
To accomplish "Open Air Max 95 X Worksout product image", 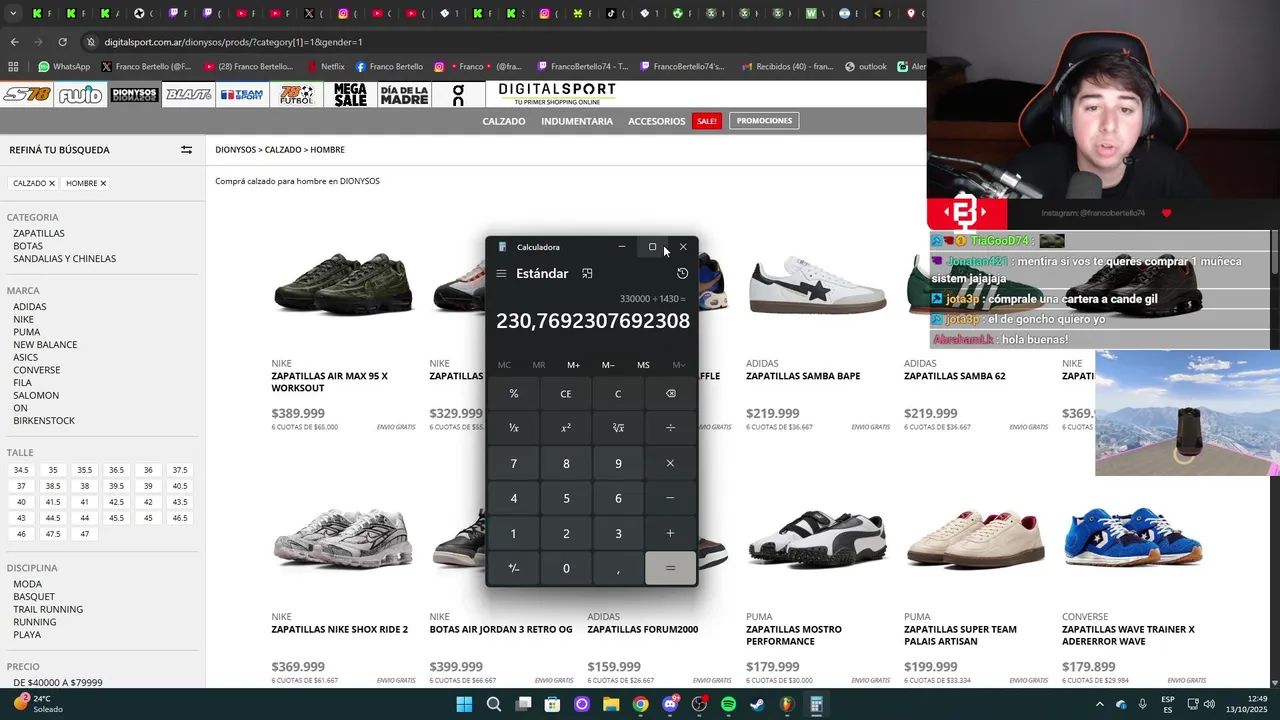I will tap(343, 284).
